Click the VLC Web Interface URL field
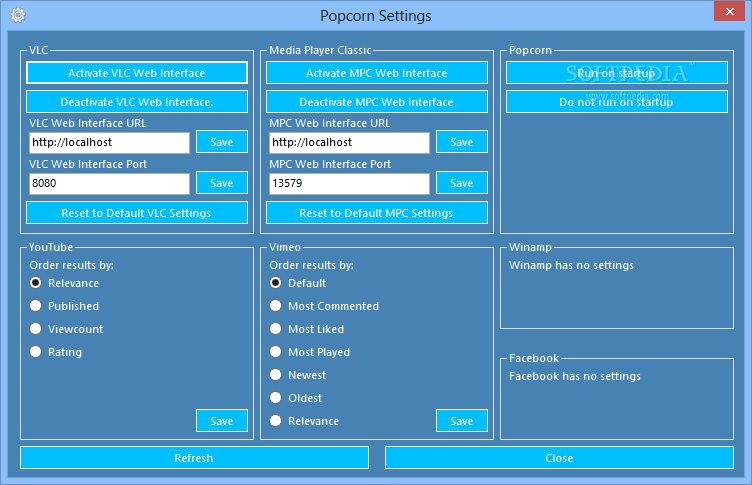Viewport: 752px width, 485px height. [x=109, y=142]
